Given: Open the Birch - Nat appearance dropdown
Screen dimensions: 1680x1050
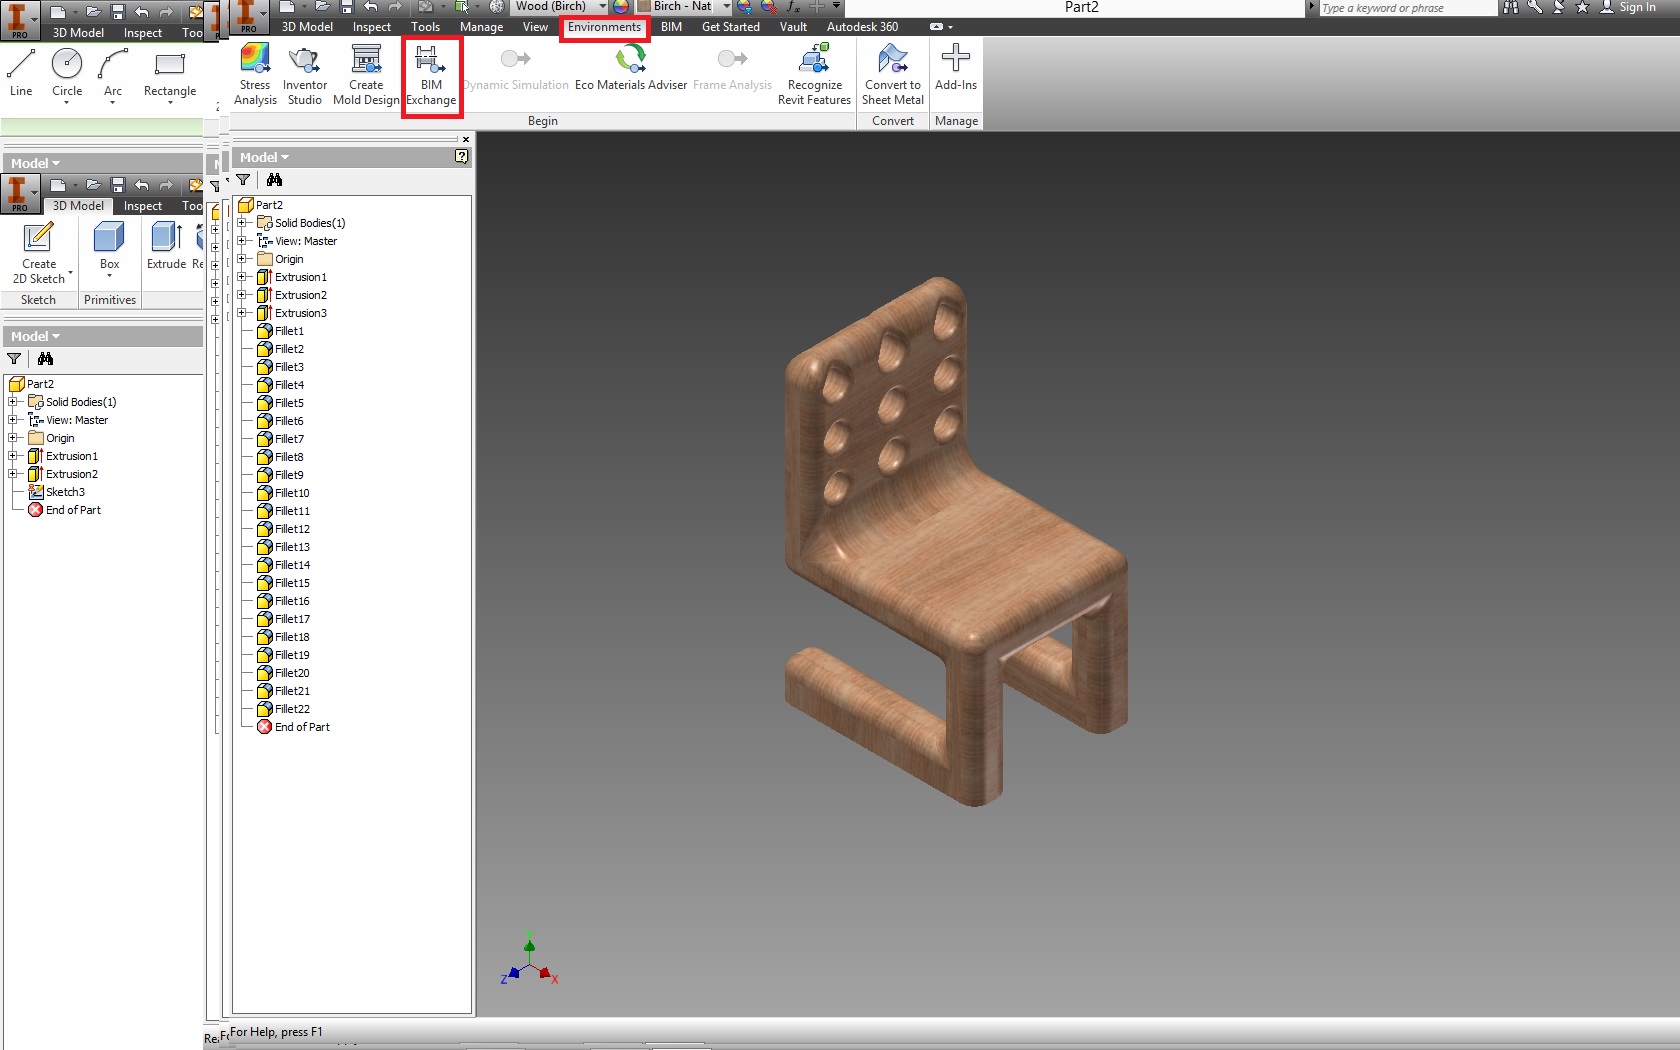Looking at the screenshot, I should (726, 7).
